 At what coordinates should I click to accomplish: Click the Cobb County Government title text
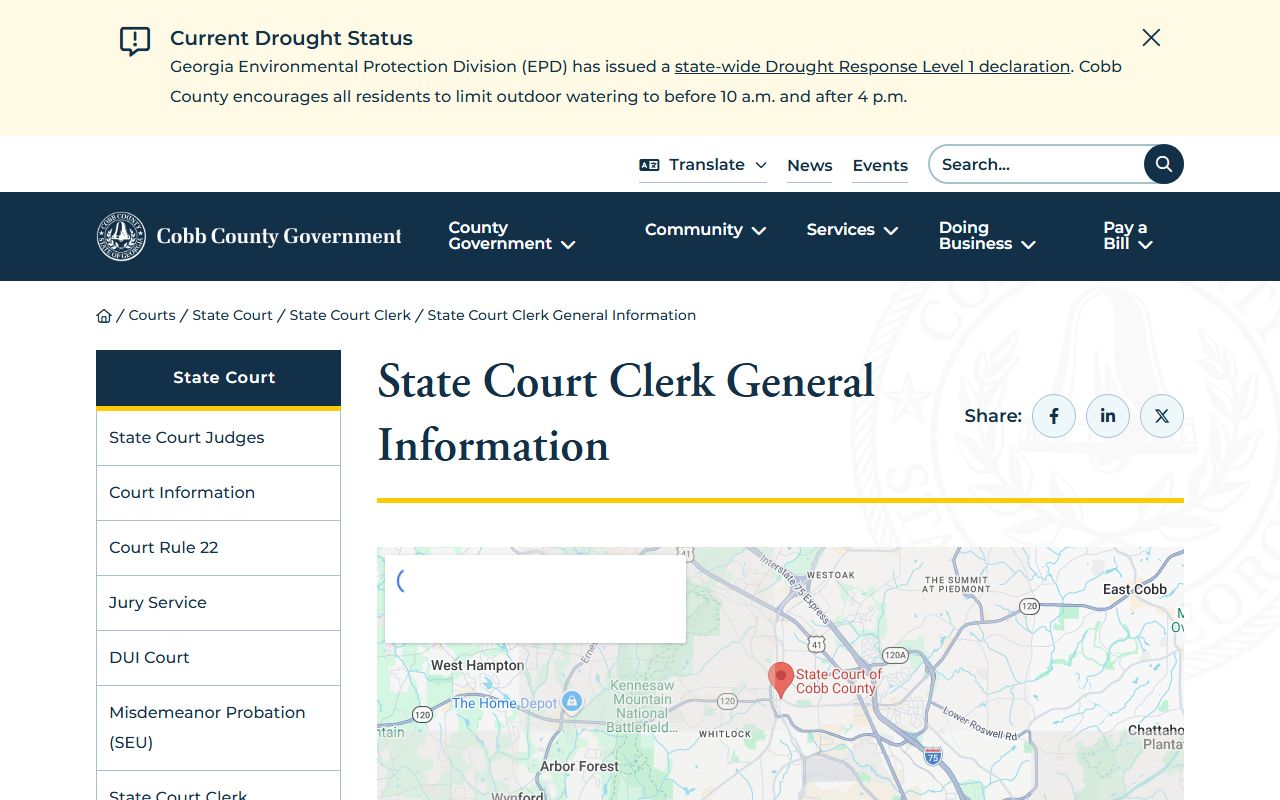(x=279, y=237)
